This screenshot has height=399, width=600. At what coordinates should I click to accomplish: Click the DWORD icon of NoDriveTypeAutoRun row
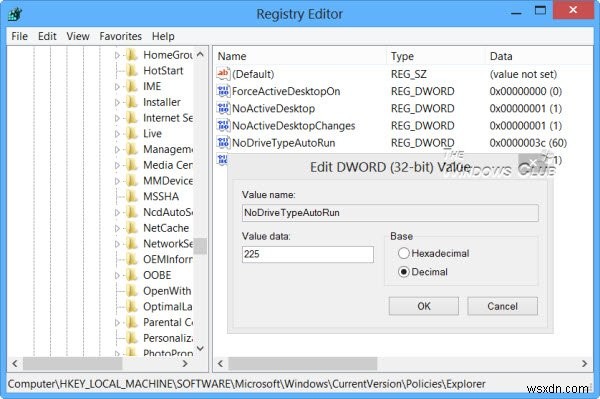click(x=223, y=143)
